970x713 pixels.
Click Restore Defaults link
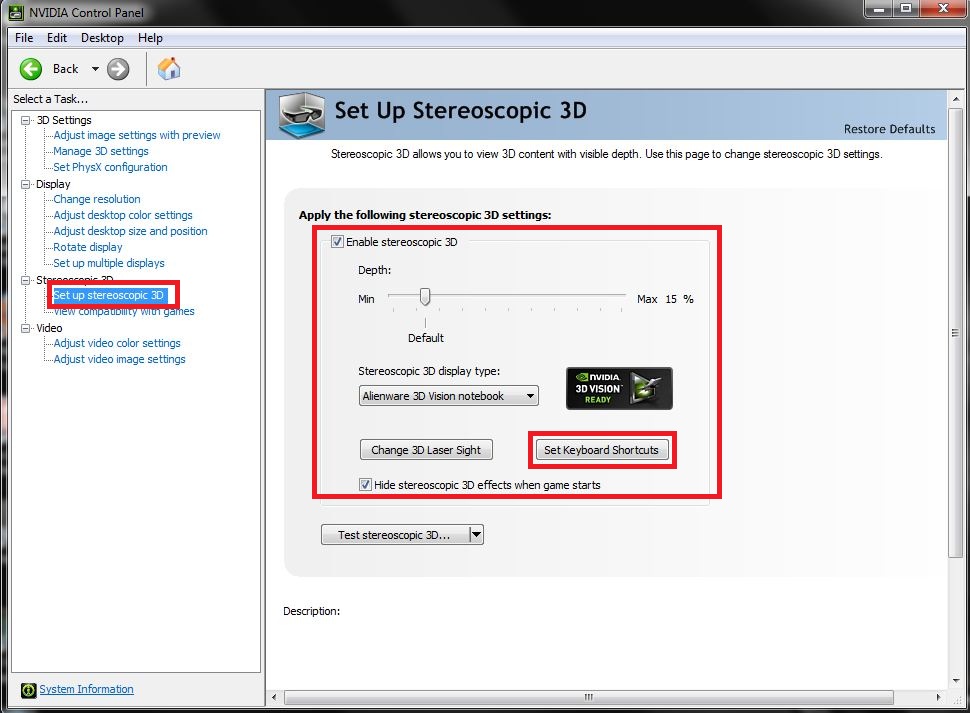point(889,129)
